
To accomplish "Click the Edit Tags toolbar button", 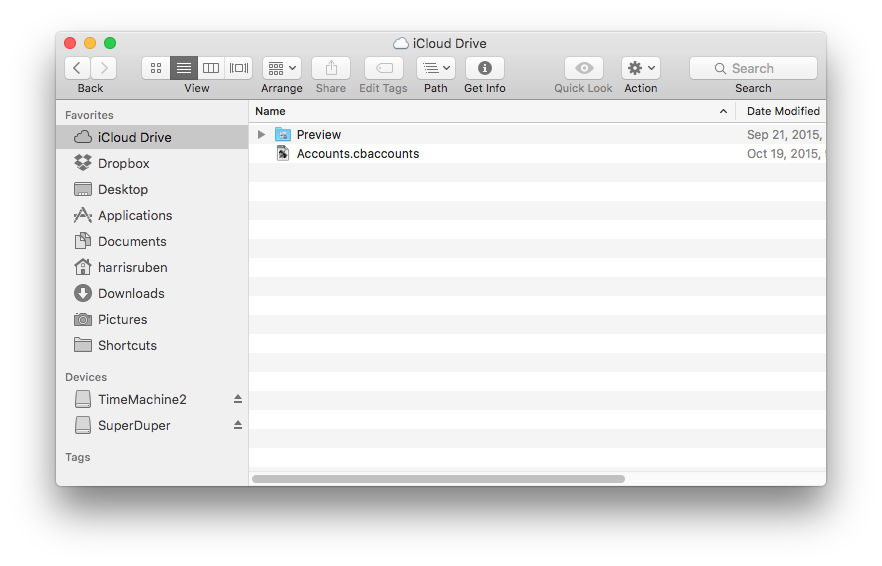I will [x=384, y=68].
